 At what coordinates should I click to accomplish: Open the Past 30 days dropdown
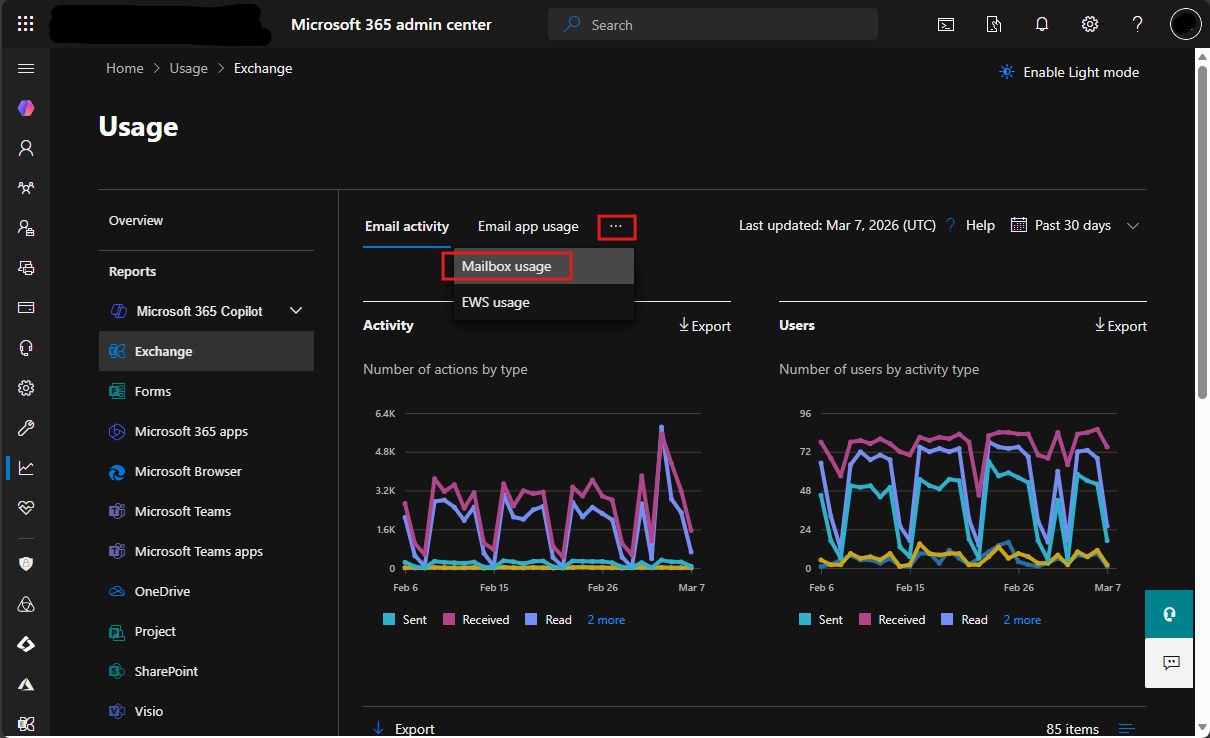coord(1075,225)
